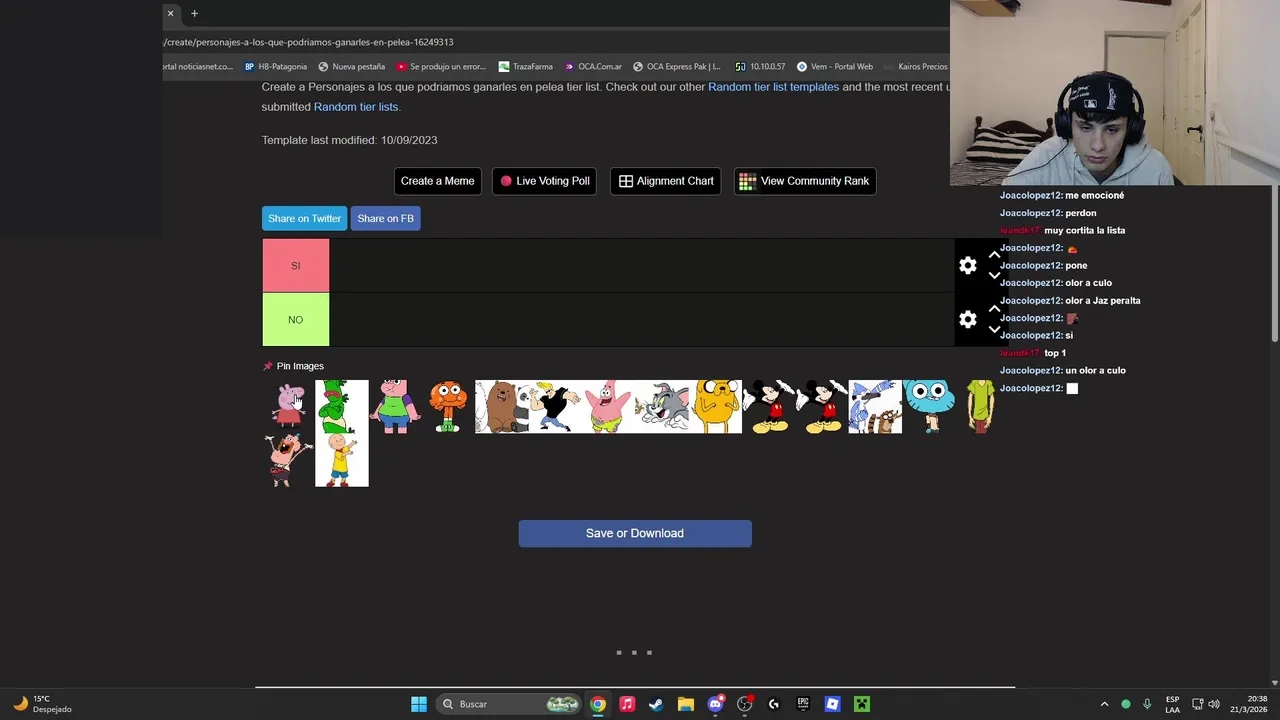Select the Mordecai and Rigby image
1280x720 pixels.
(x=875, y=406)
